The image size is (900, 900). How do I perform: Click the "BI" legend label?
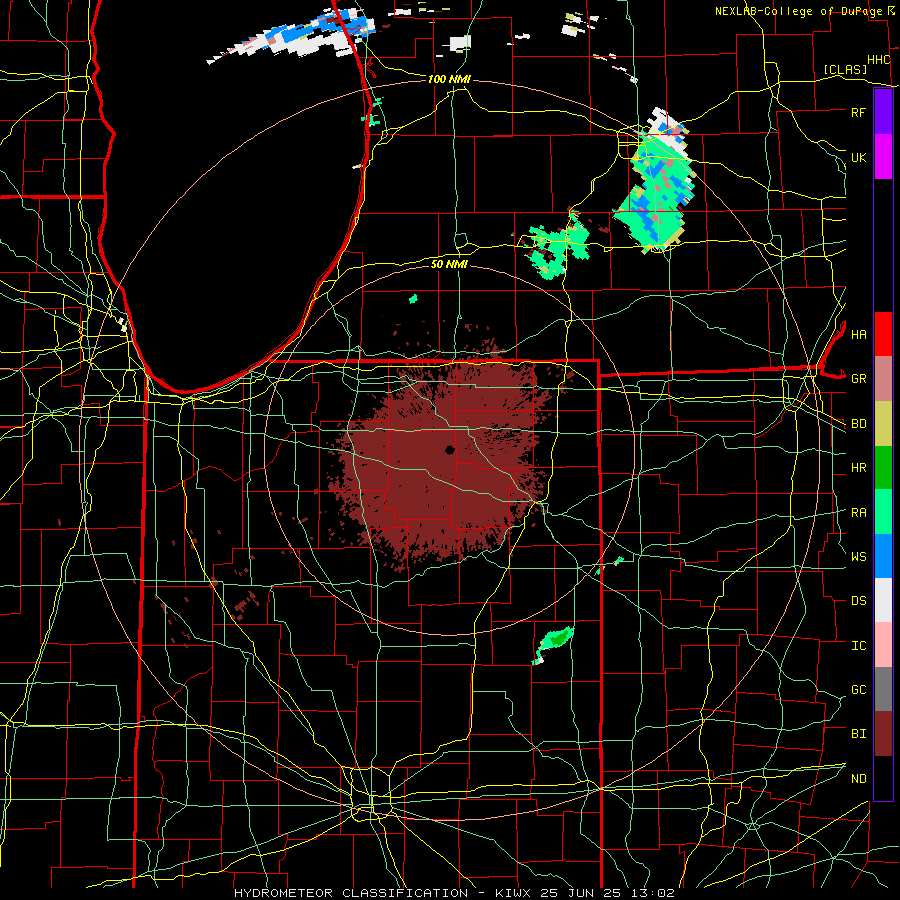point(858,734)
